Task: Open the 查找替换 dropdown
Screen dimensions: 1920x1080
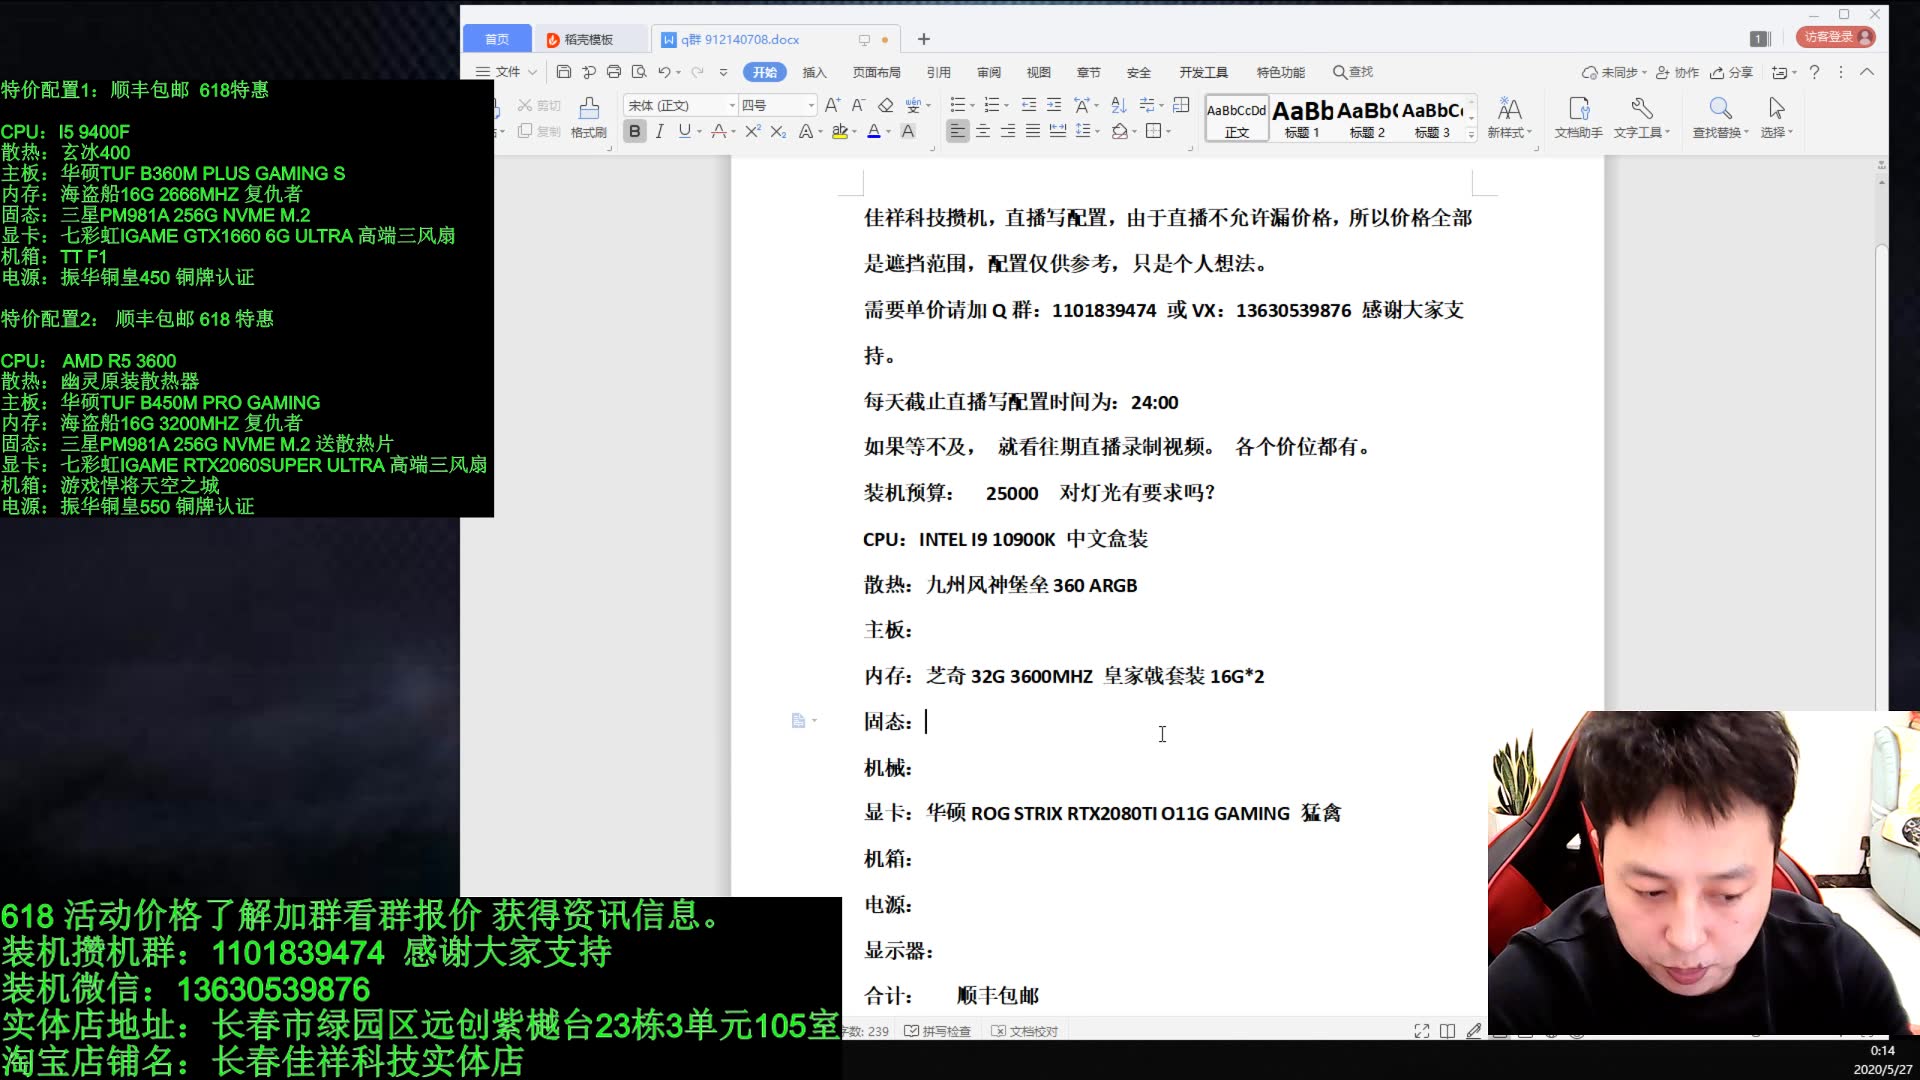Action: click(x=1720, y=117)
